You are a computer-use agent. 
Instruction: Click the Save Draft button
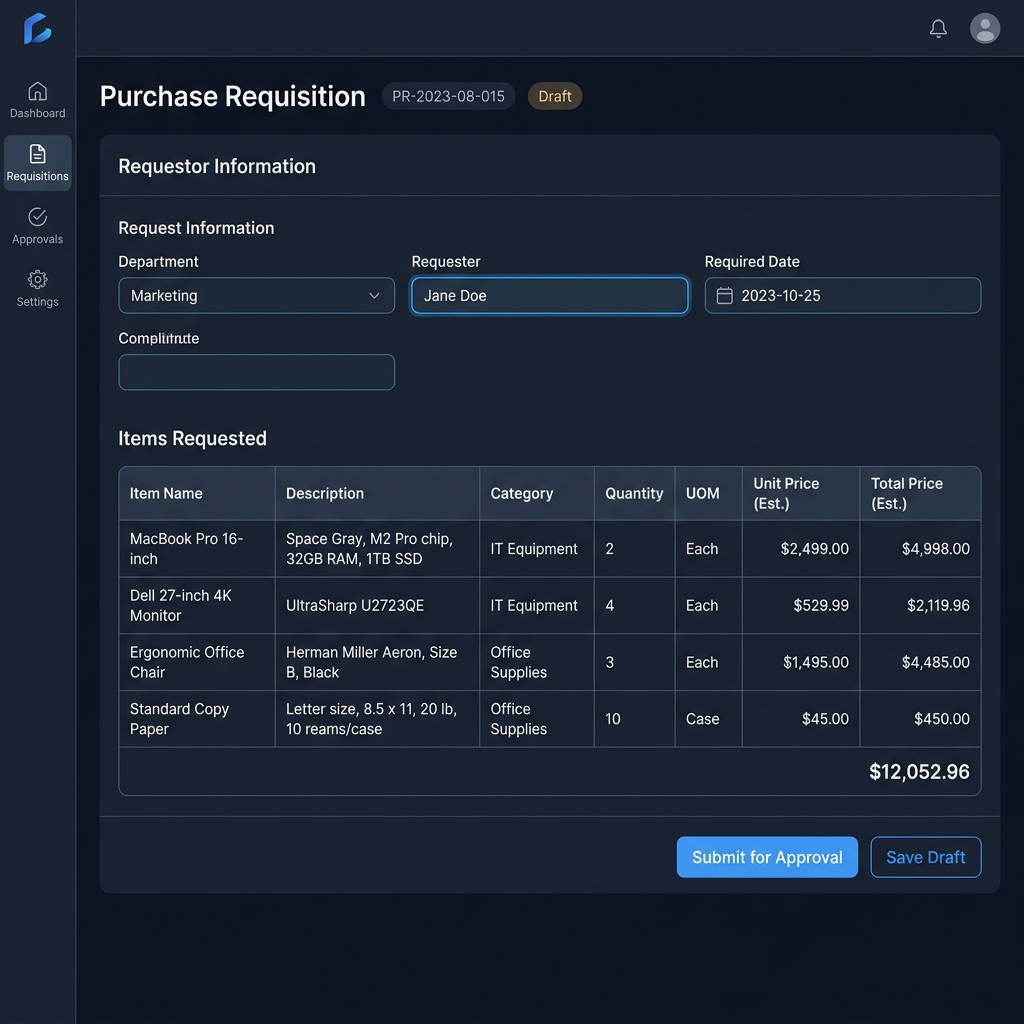coord(925,857)
